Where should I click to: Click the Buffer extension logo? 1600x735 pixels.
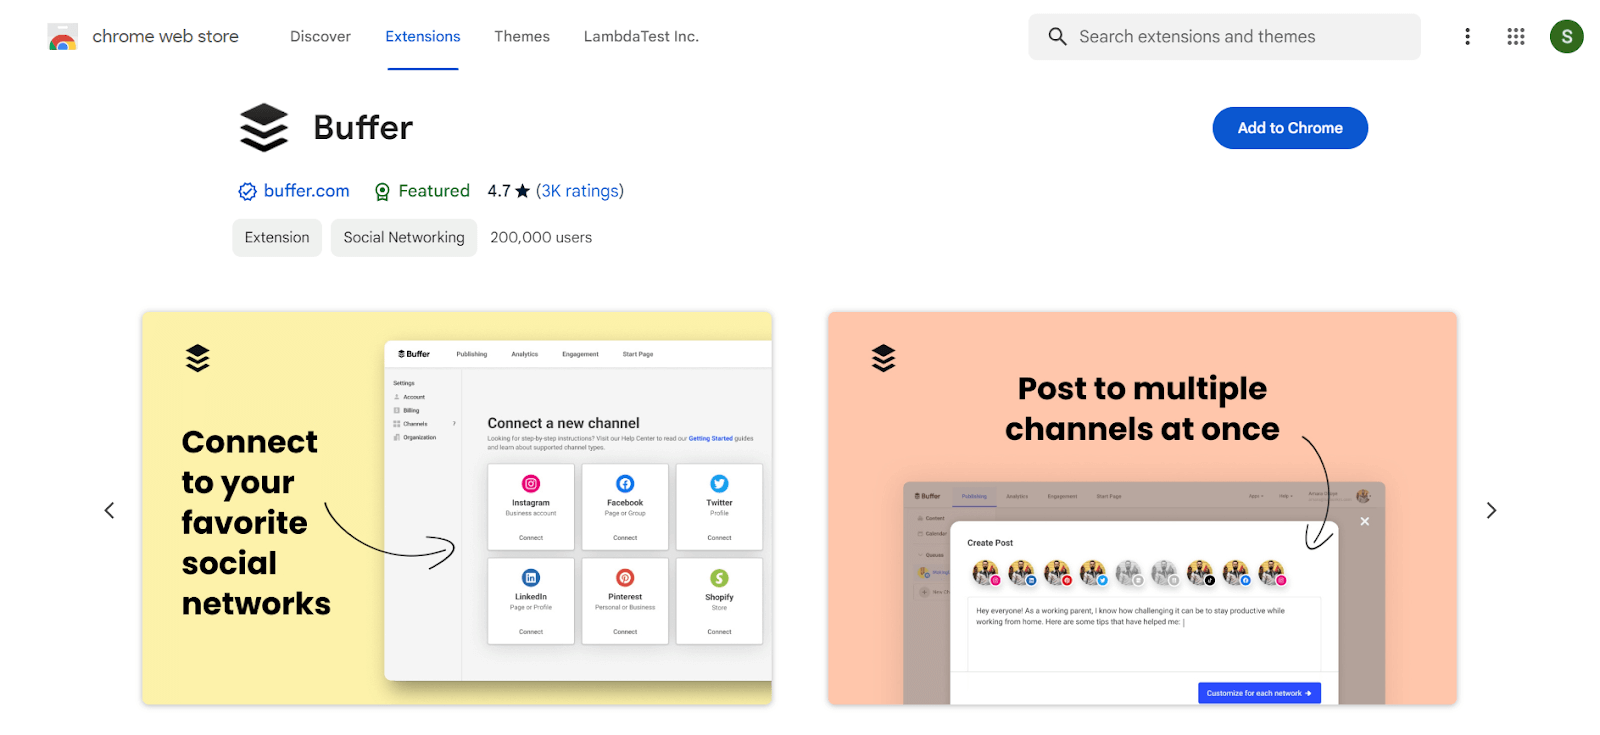264,128
